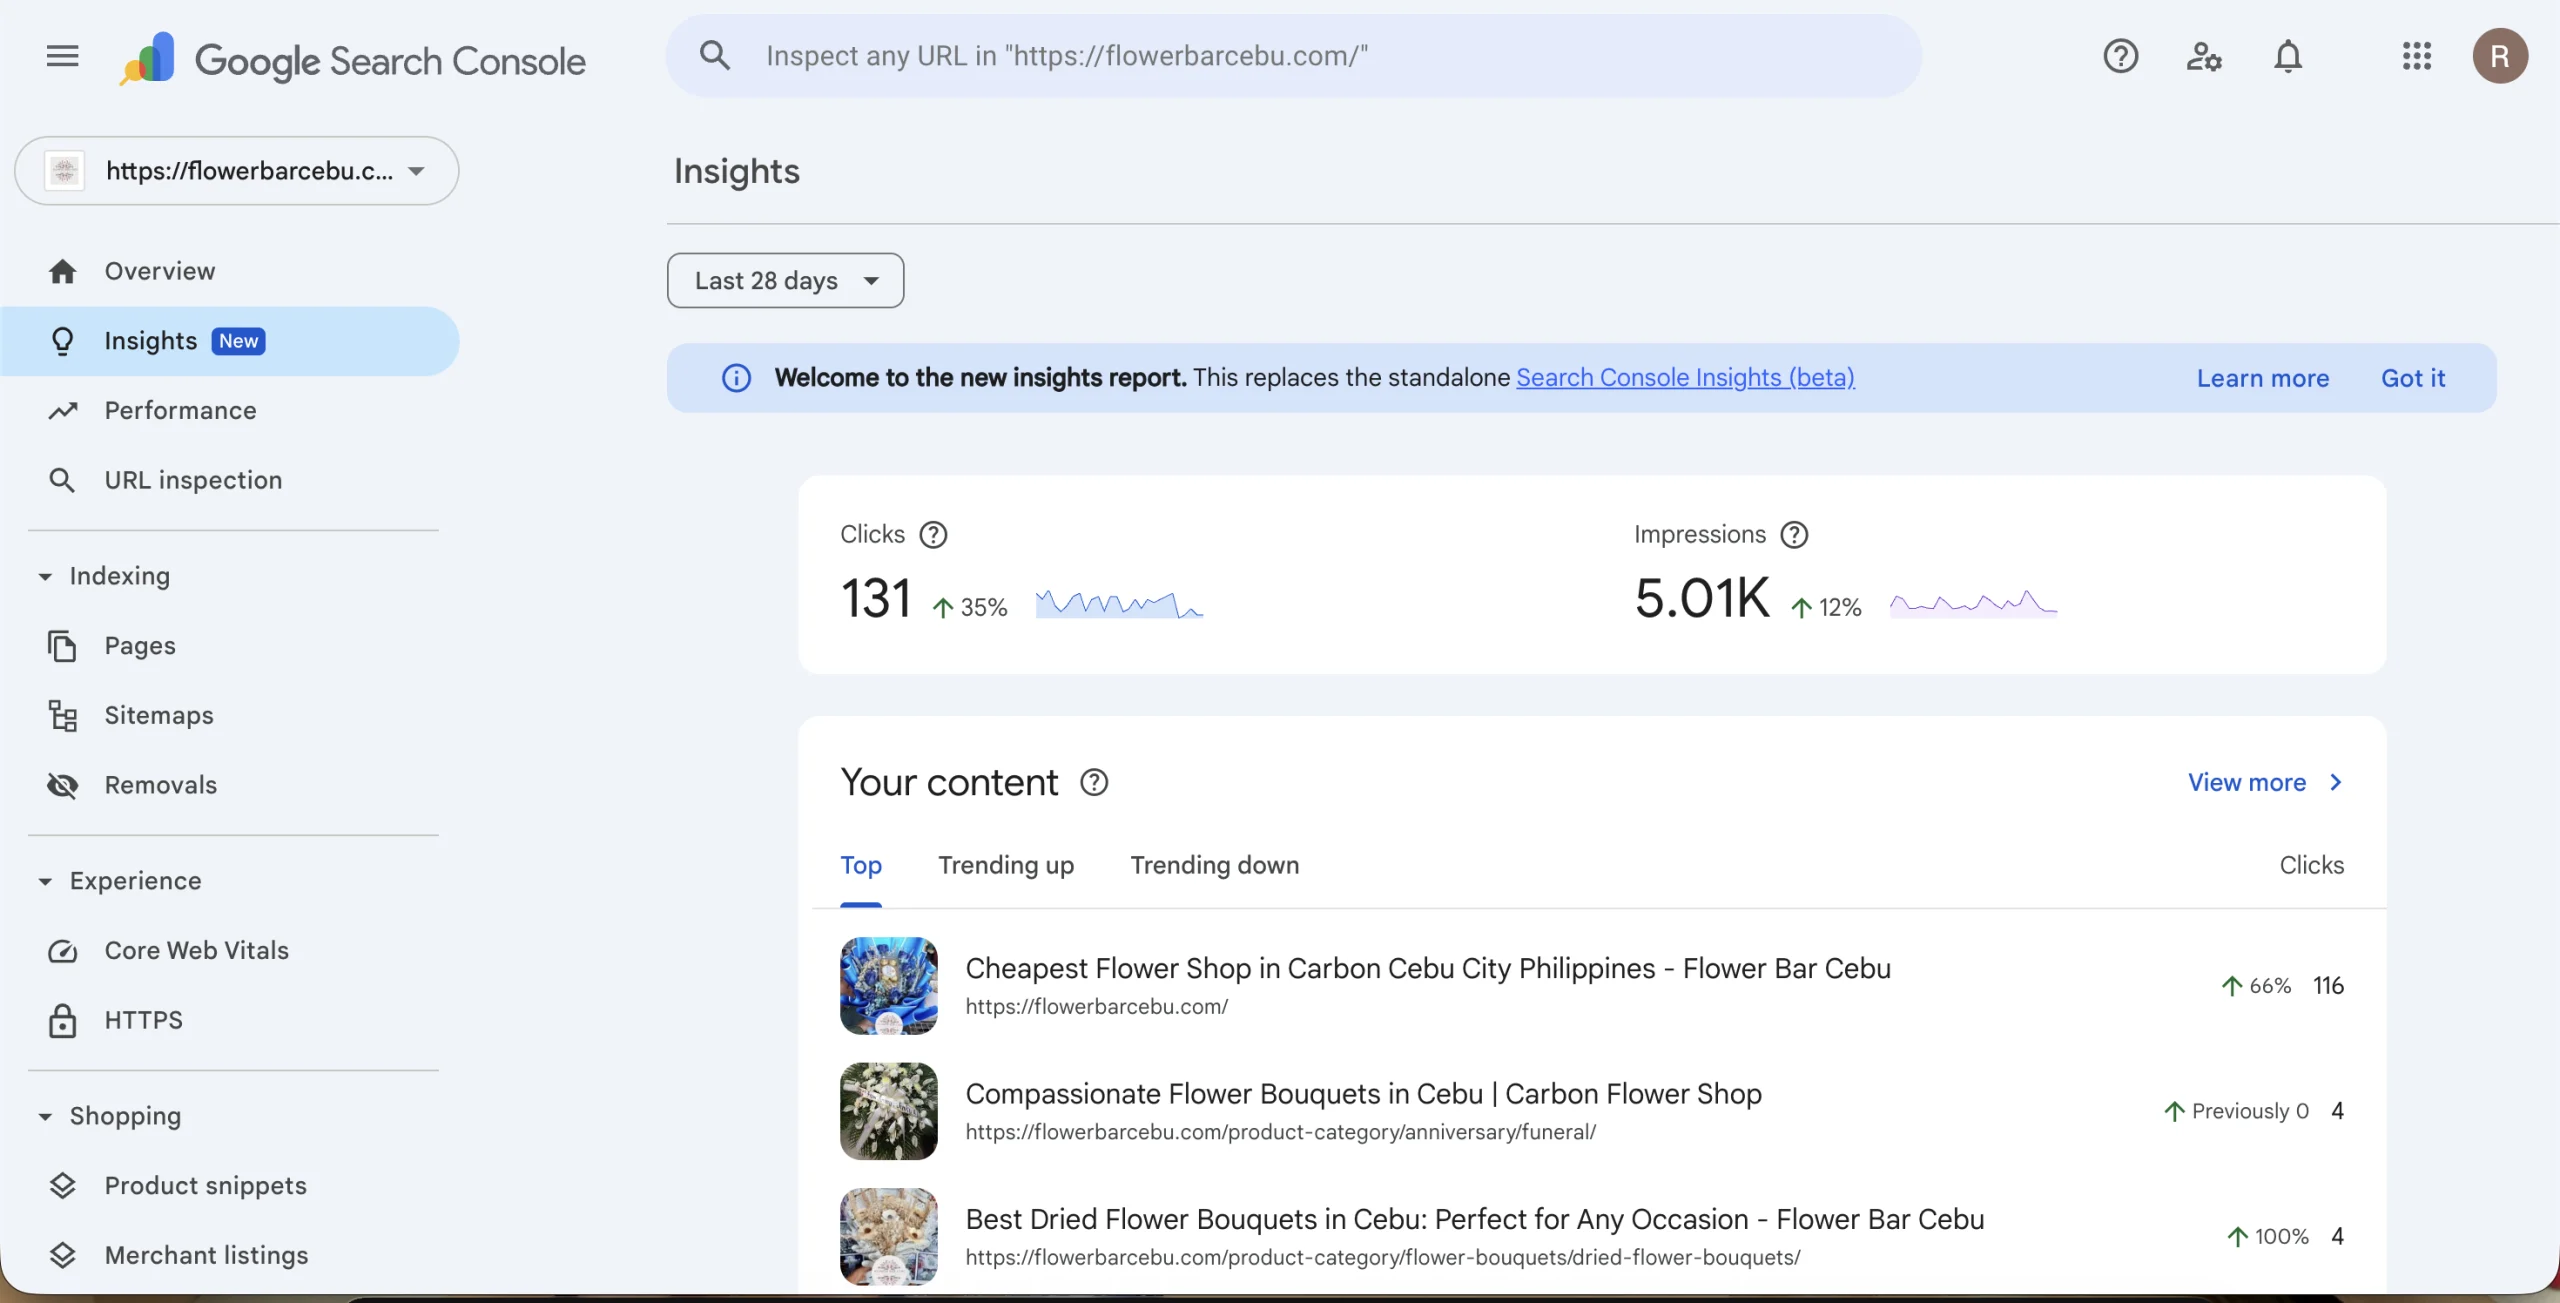
Task: Open the account avatar R
Action: (x=2500, y=56)
